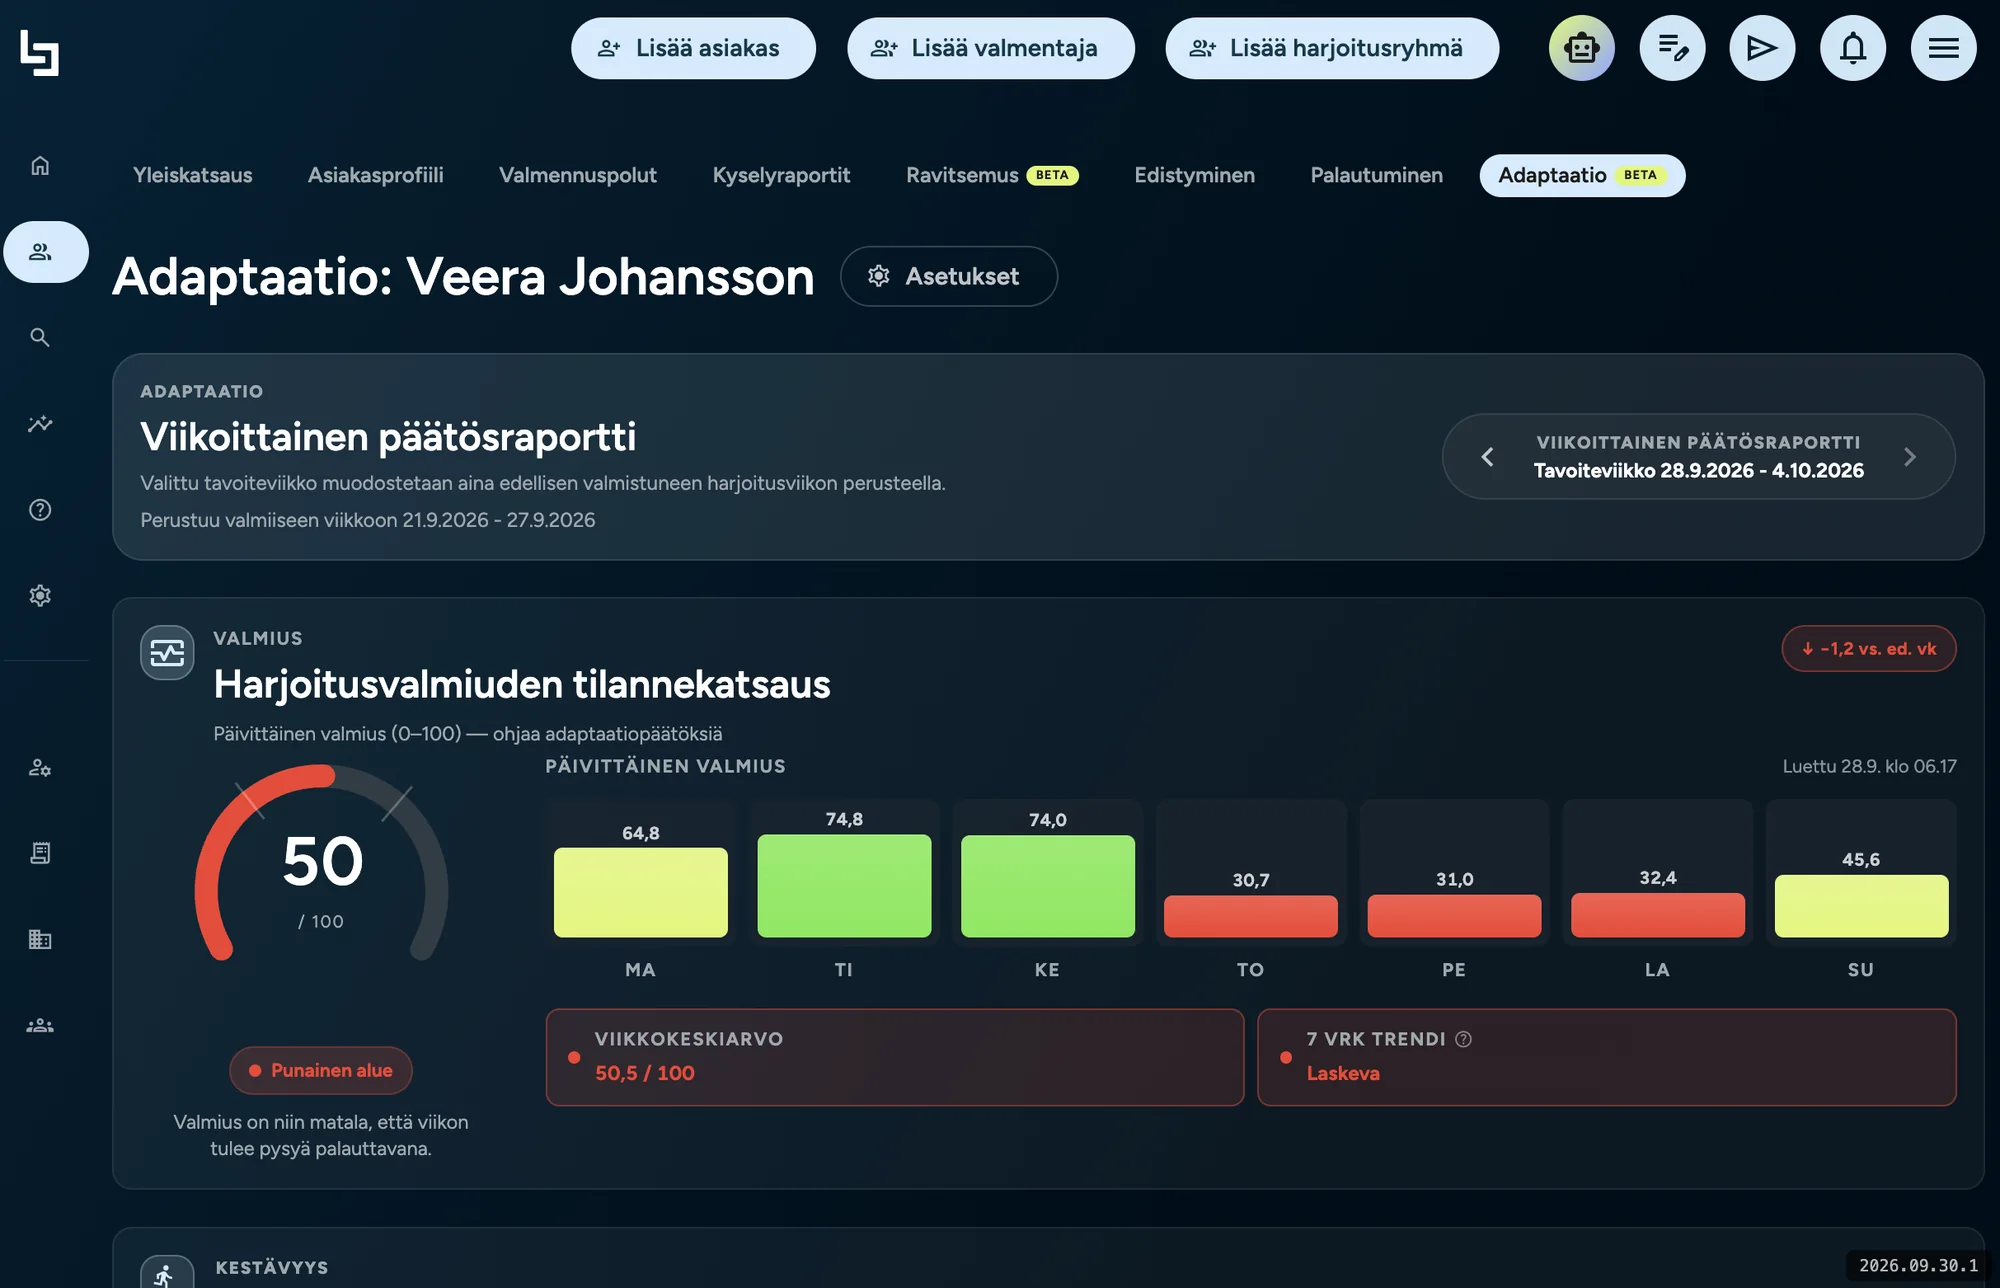Image resolution: width=2000 pixels, height=1288 pixels.
Task: Click the 7 vrk trendi help icon
Action: [1464, 1039]
